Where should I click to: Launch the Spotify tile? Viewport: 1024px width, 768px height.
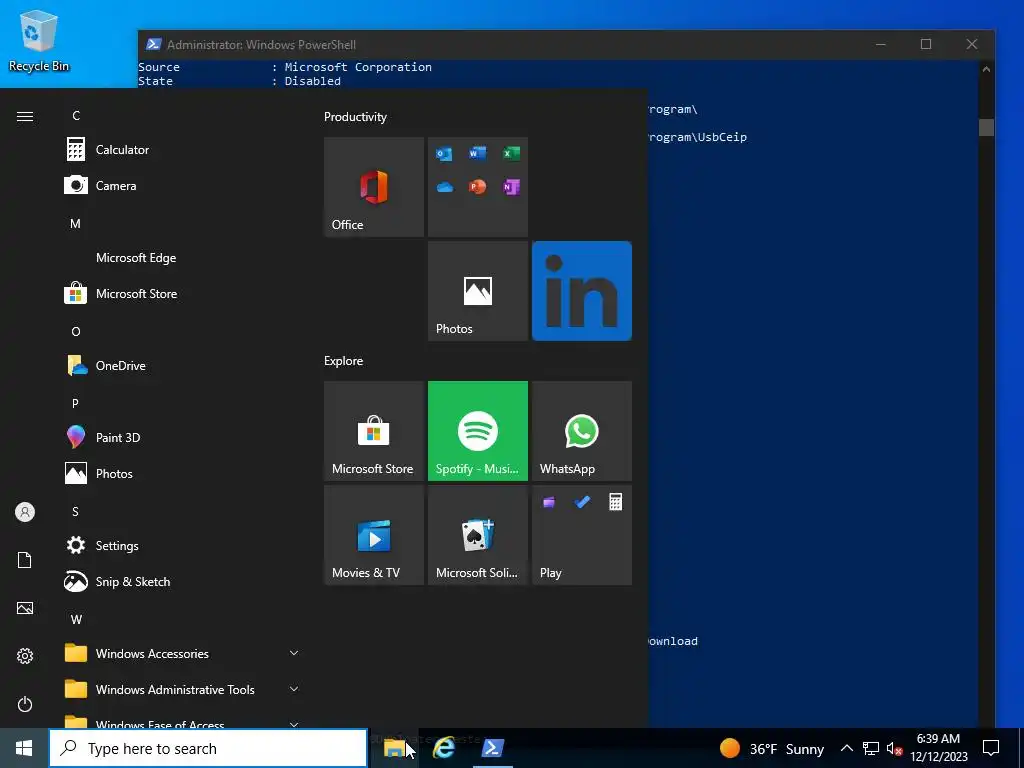tap(478, 431)
